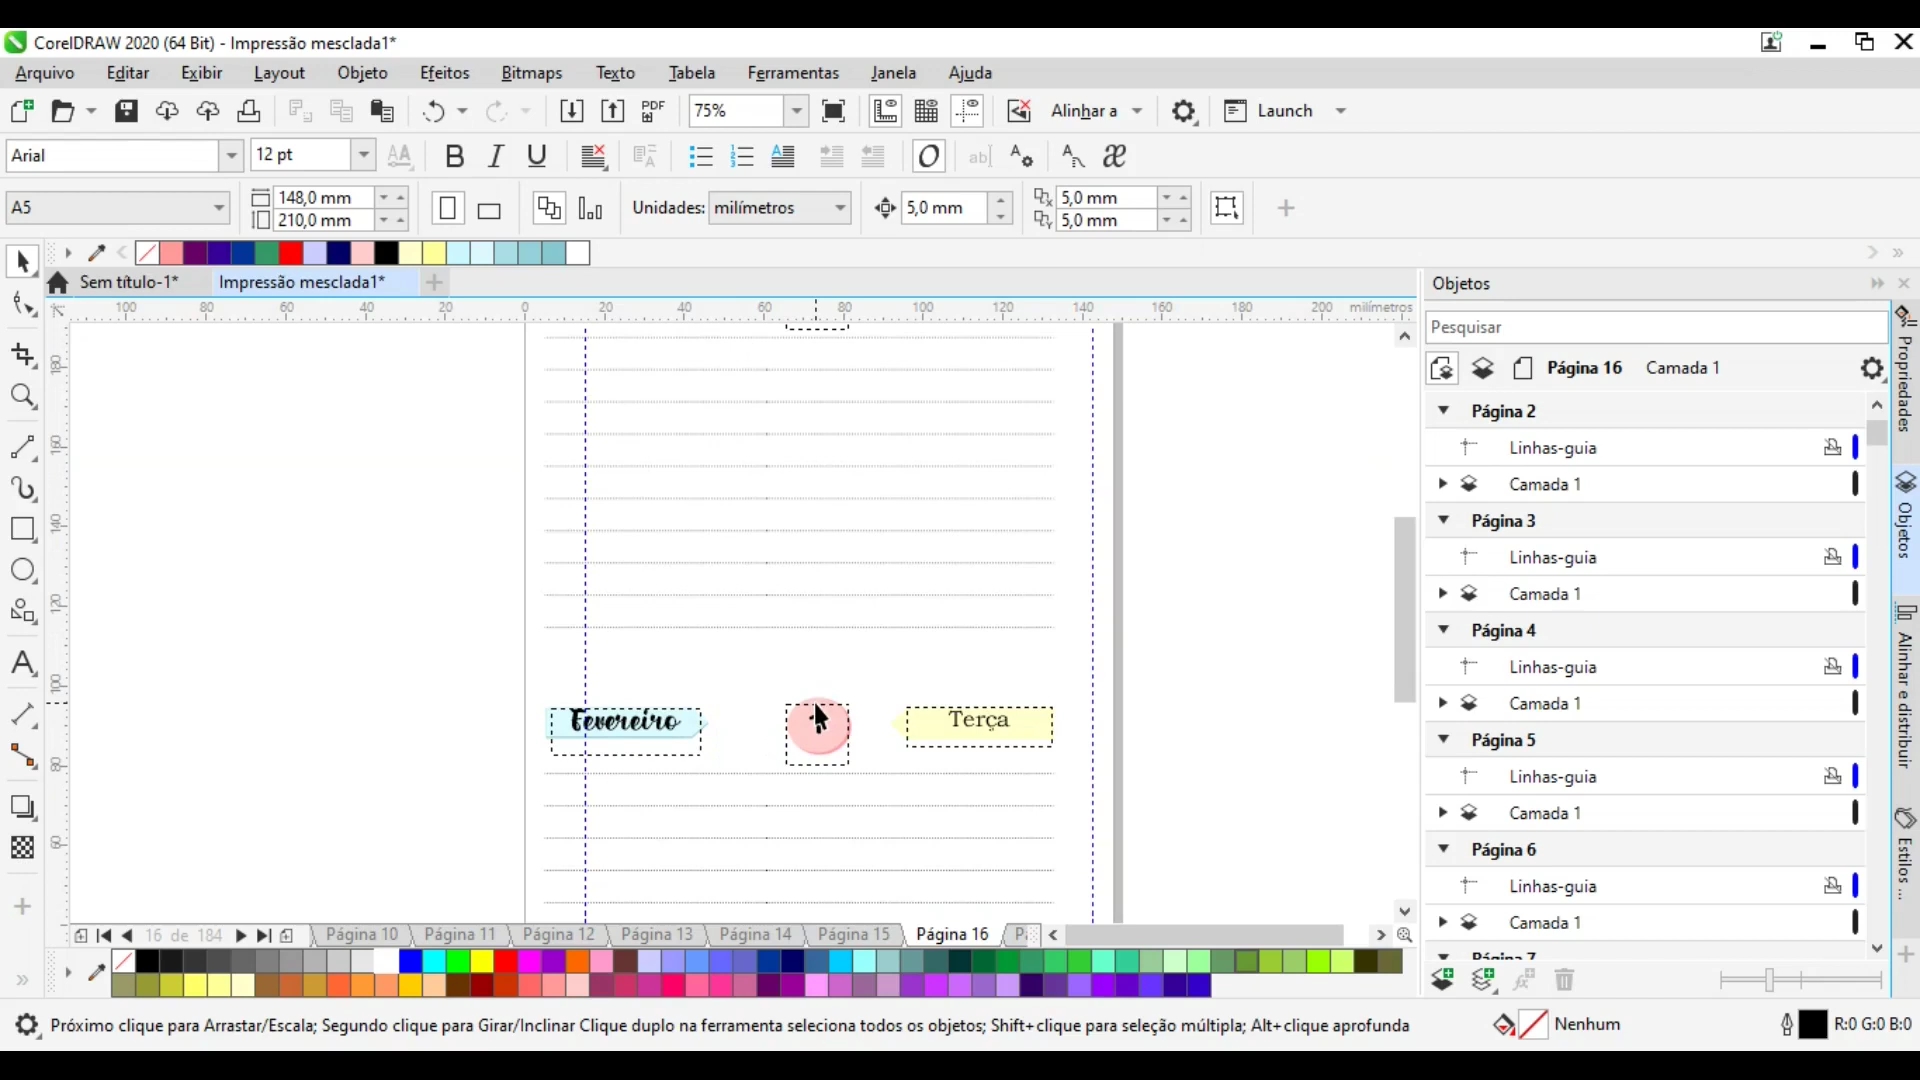This screenshot has width=1920, height=1080.
Task: Select landscape page orientation
Action: coord(489,210)
